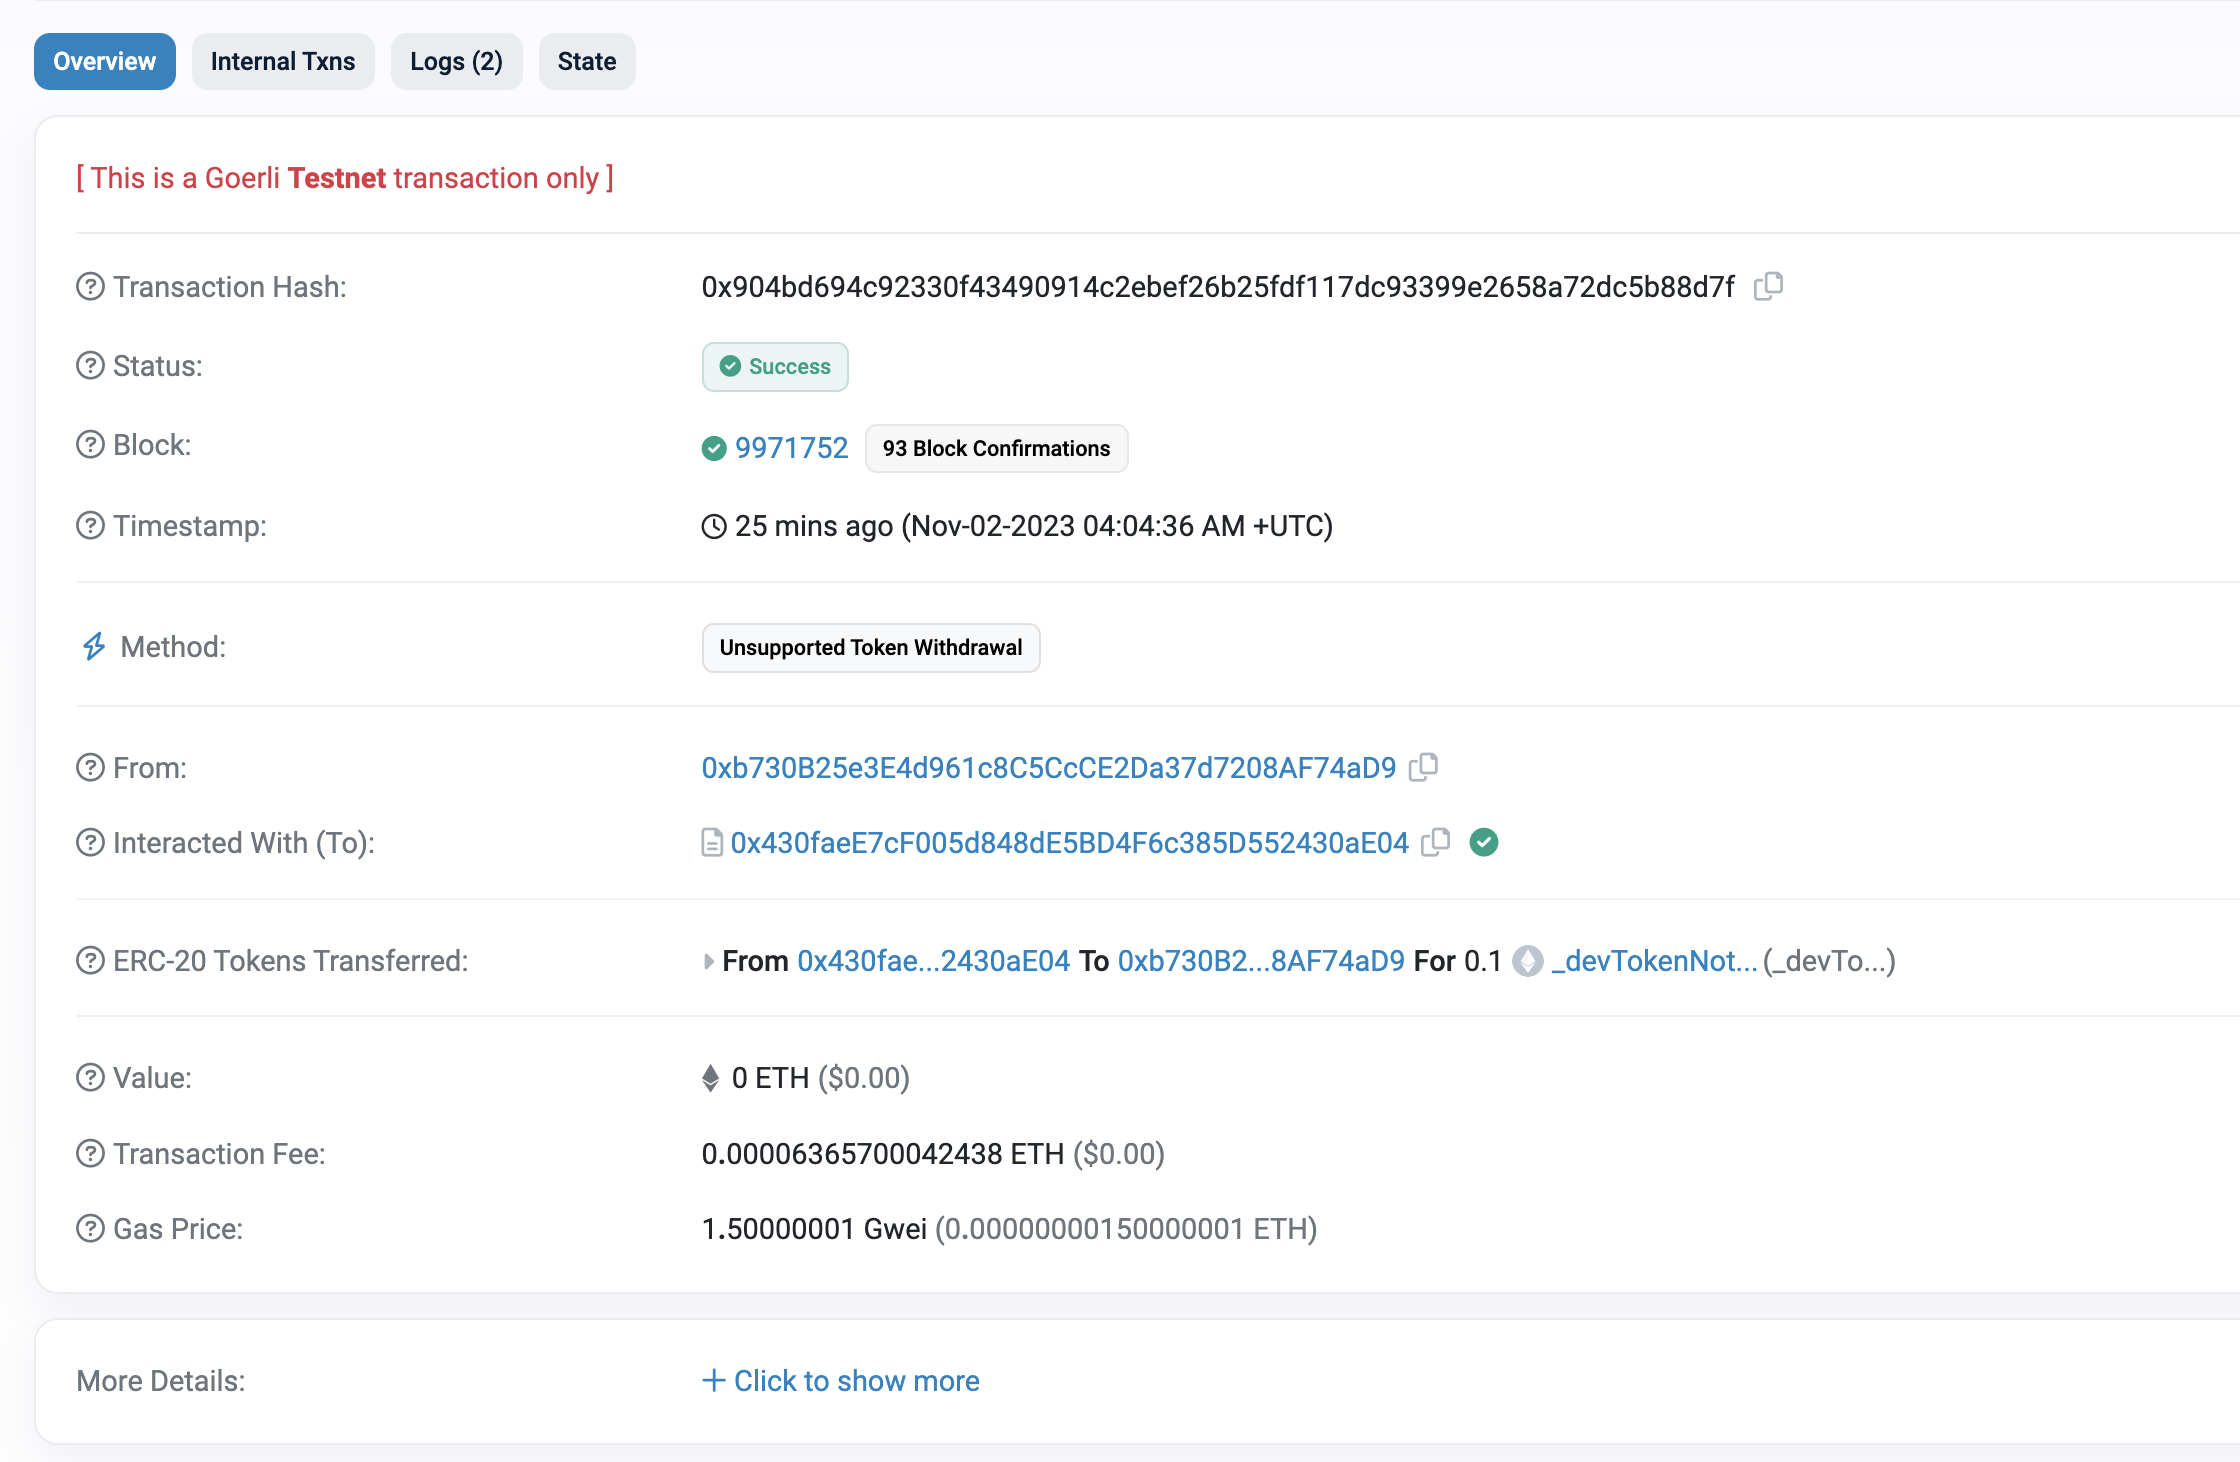
Task: Click the _devTokenNot token logo icon
Action: tap(1528, 961)
